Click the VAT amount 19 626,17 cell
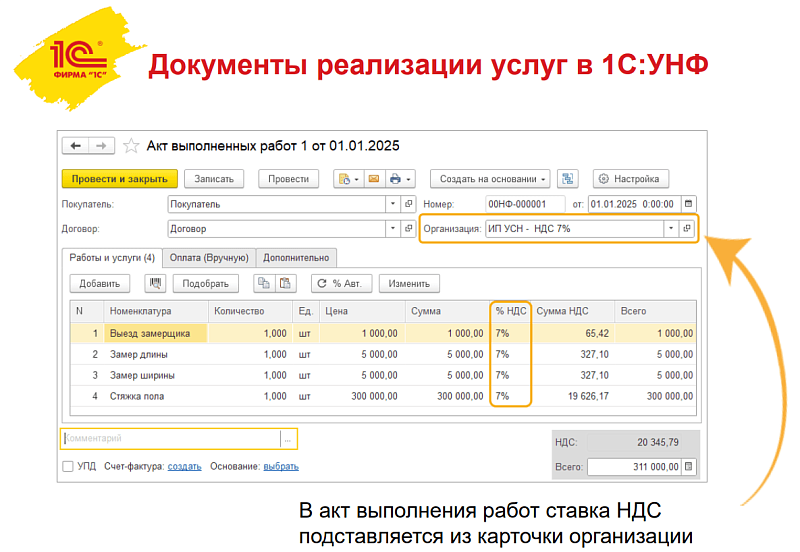This screenshot has height=552, width=800. click(x=573, y=396)
